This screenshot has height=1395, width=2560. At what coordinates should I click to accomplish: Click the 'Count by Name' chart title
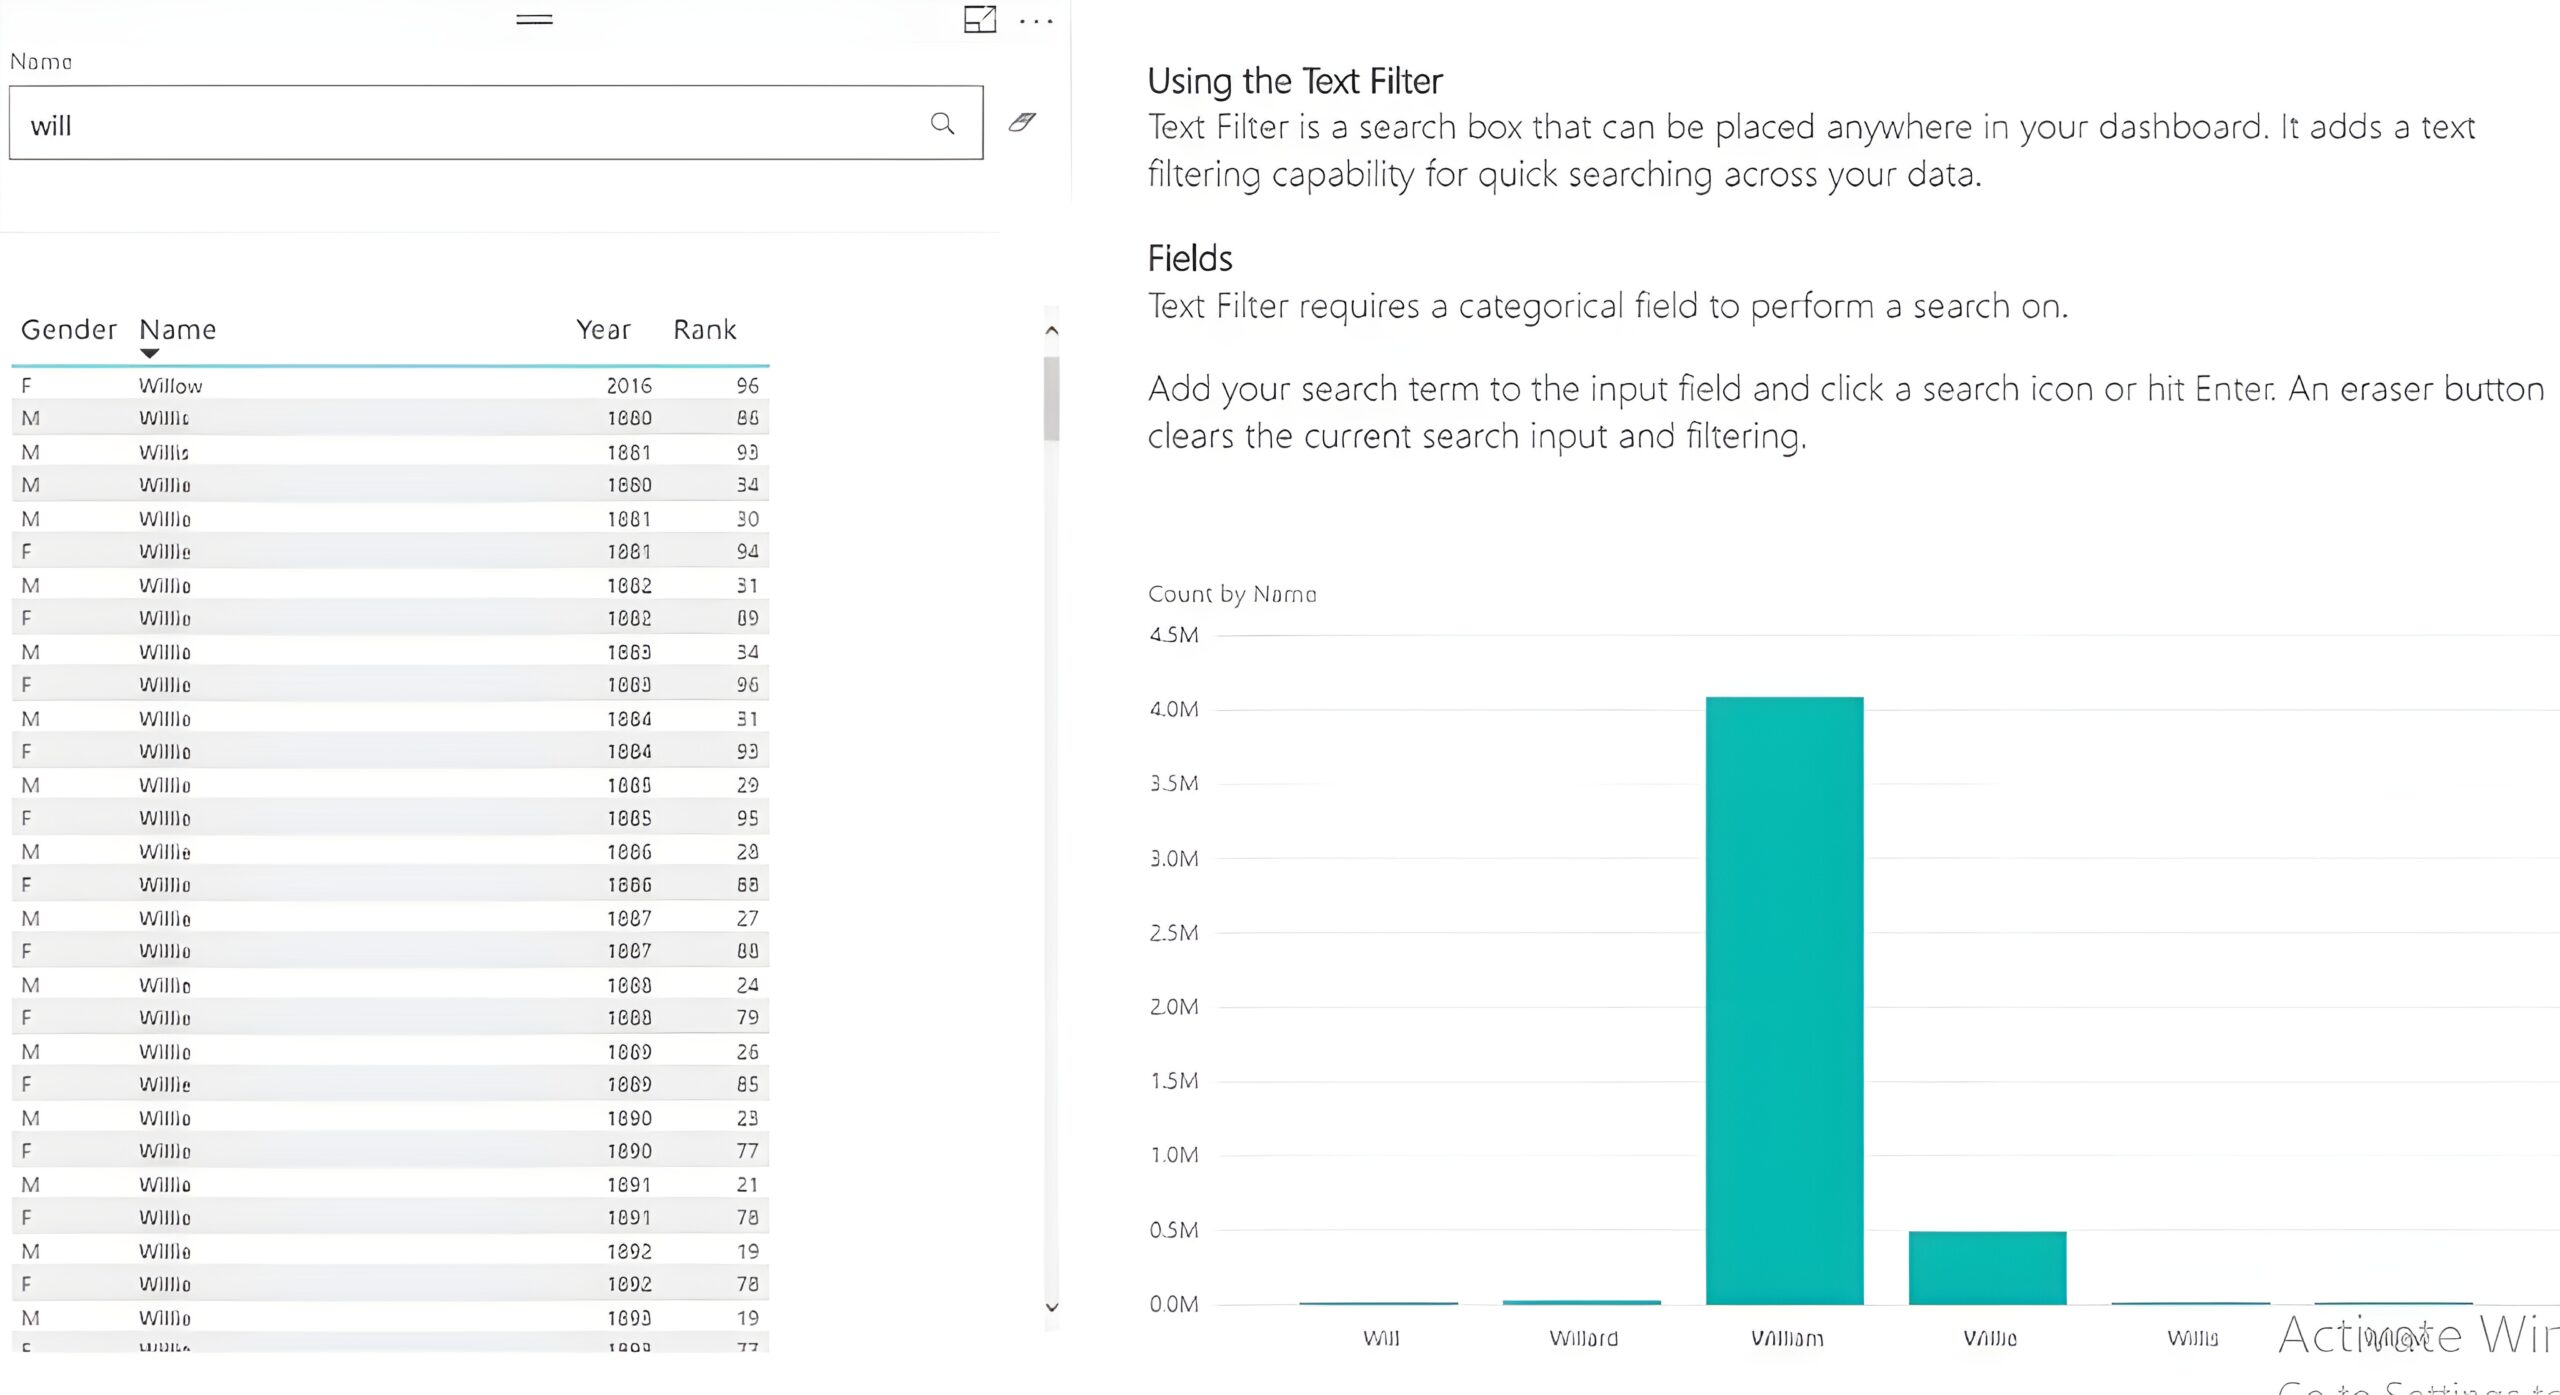[1232, 594]
